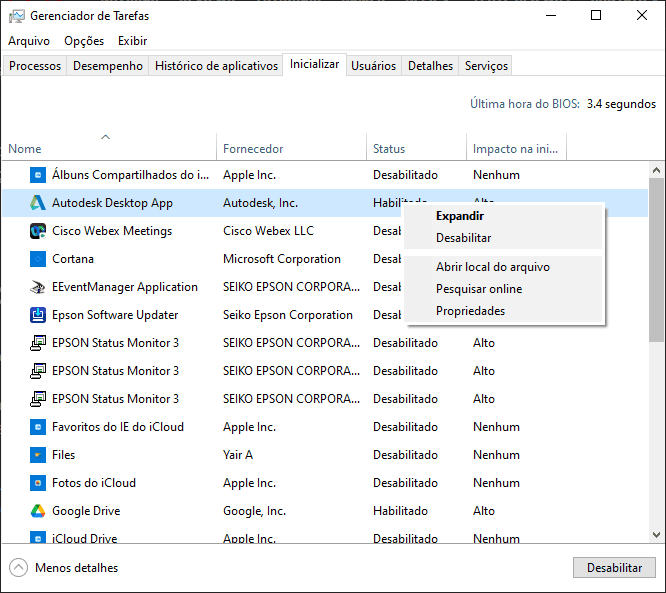The image size is (666, 593).
Task: Select the Epson Software Updater name
Action: tap(115, 315)
